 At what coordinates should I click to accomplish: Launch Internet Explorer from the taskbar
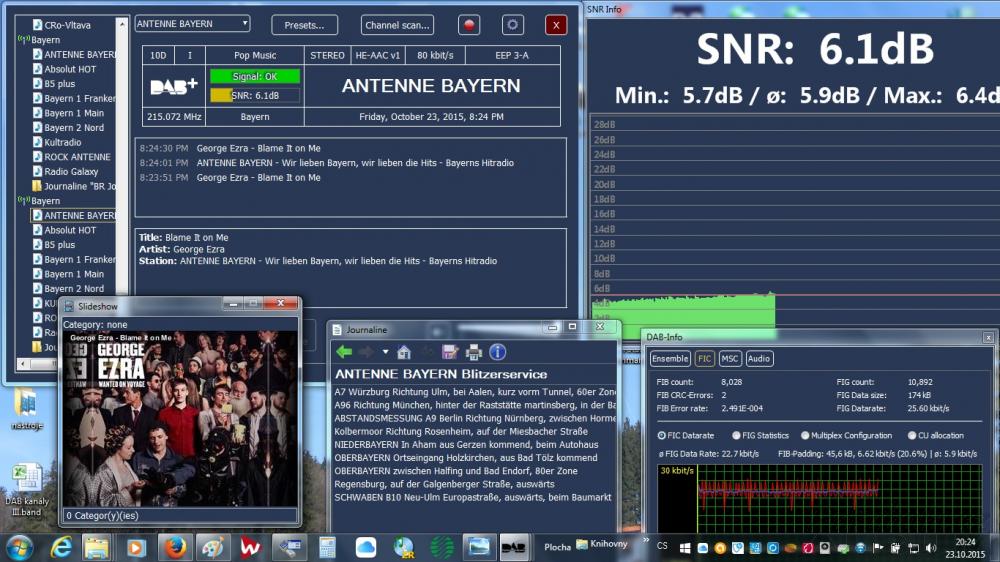tap(61, 547)
